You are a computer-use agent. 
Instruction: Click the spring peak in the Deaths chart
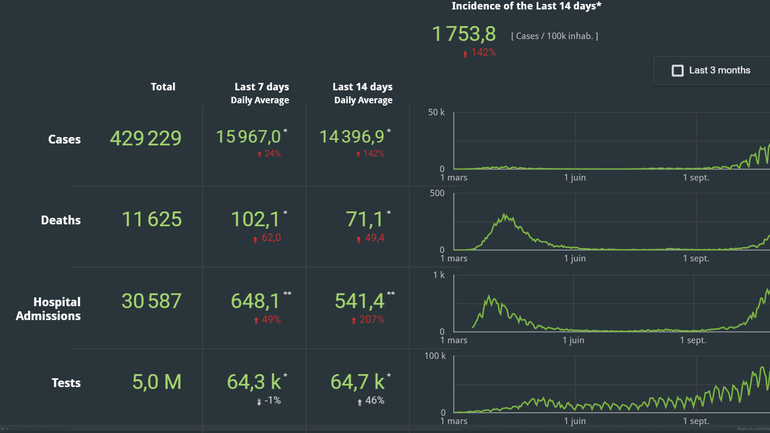pyautogui.click(x=506, y=216)
